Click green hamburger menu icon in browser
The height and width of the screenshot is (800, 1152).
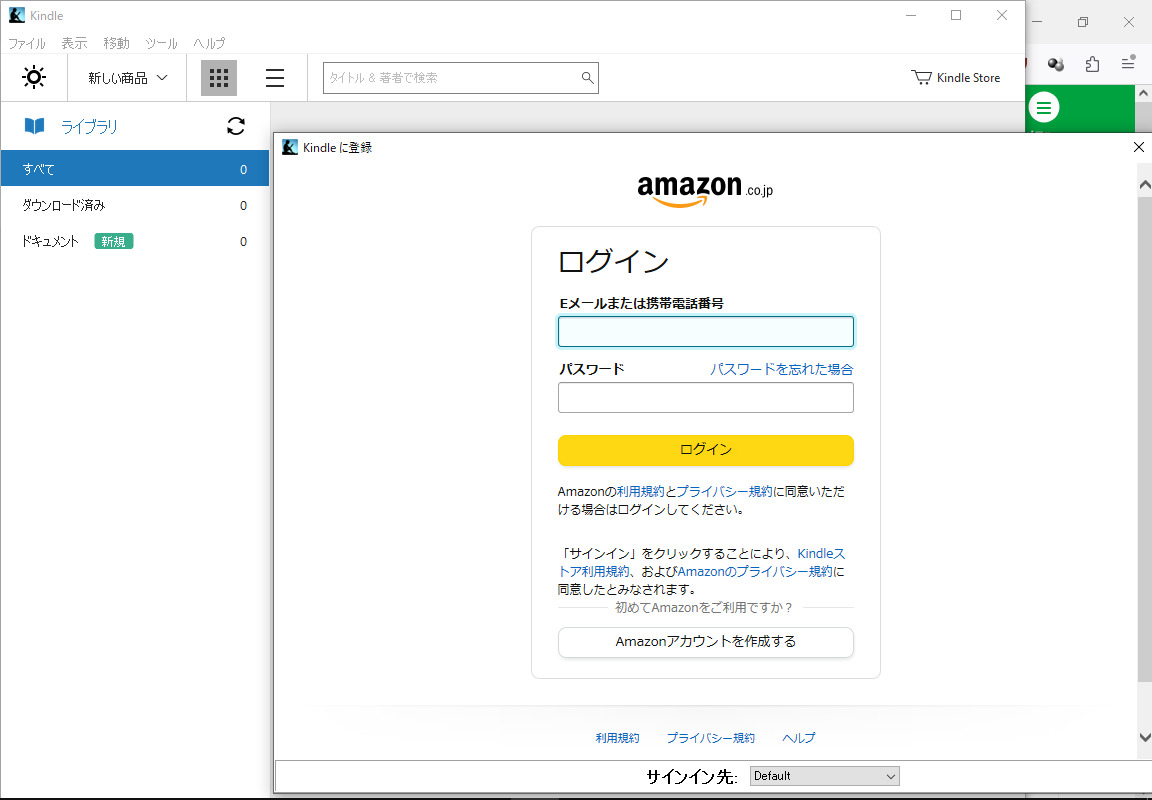point(1044,108)
